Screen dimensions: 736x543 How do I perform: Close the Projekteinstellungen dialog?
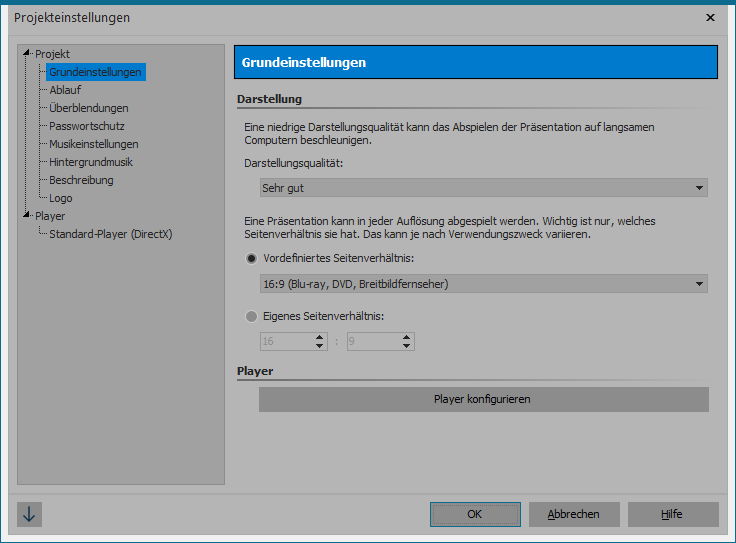pos(710,17)
